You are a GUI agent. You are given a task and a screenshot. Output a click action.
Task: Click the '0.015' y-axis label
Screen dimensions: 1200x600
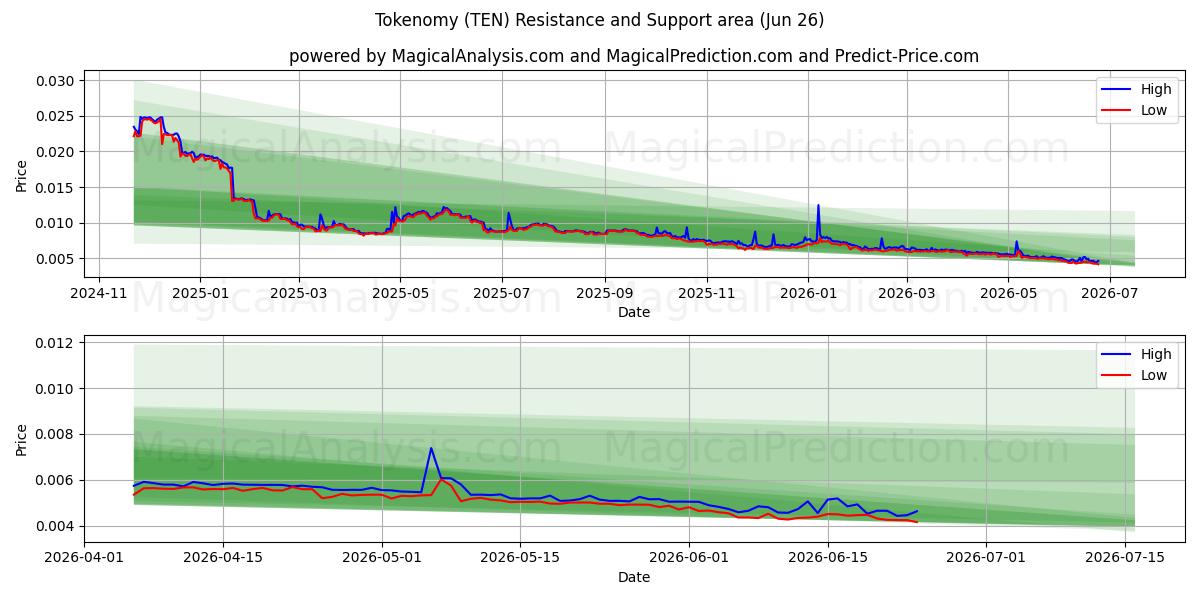click(x=56, y=188)
